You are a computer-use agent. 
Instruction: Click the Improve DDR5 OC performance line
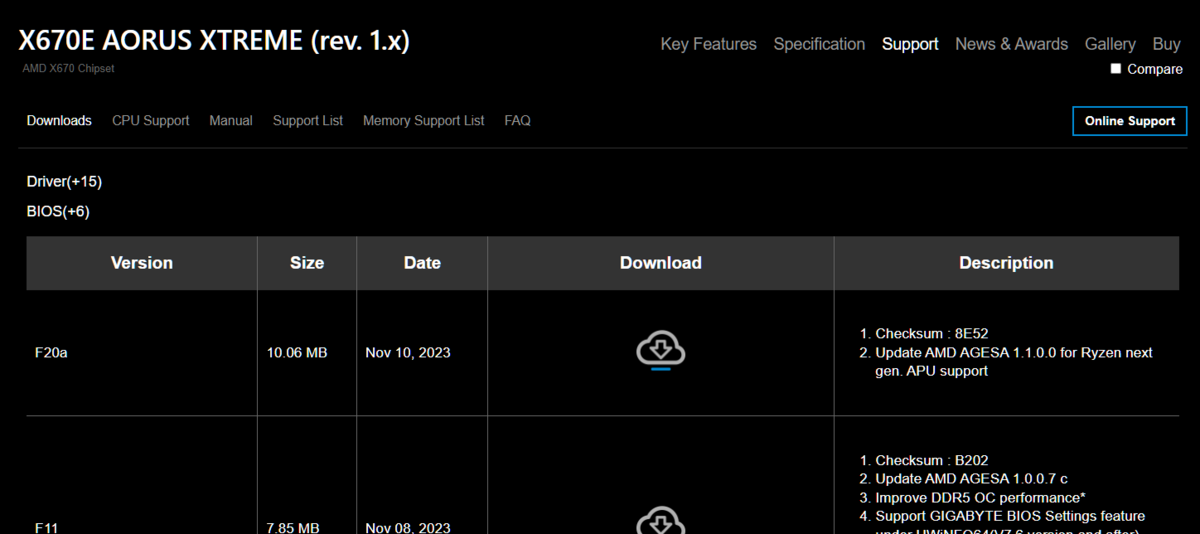[980, 497]
